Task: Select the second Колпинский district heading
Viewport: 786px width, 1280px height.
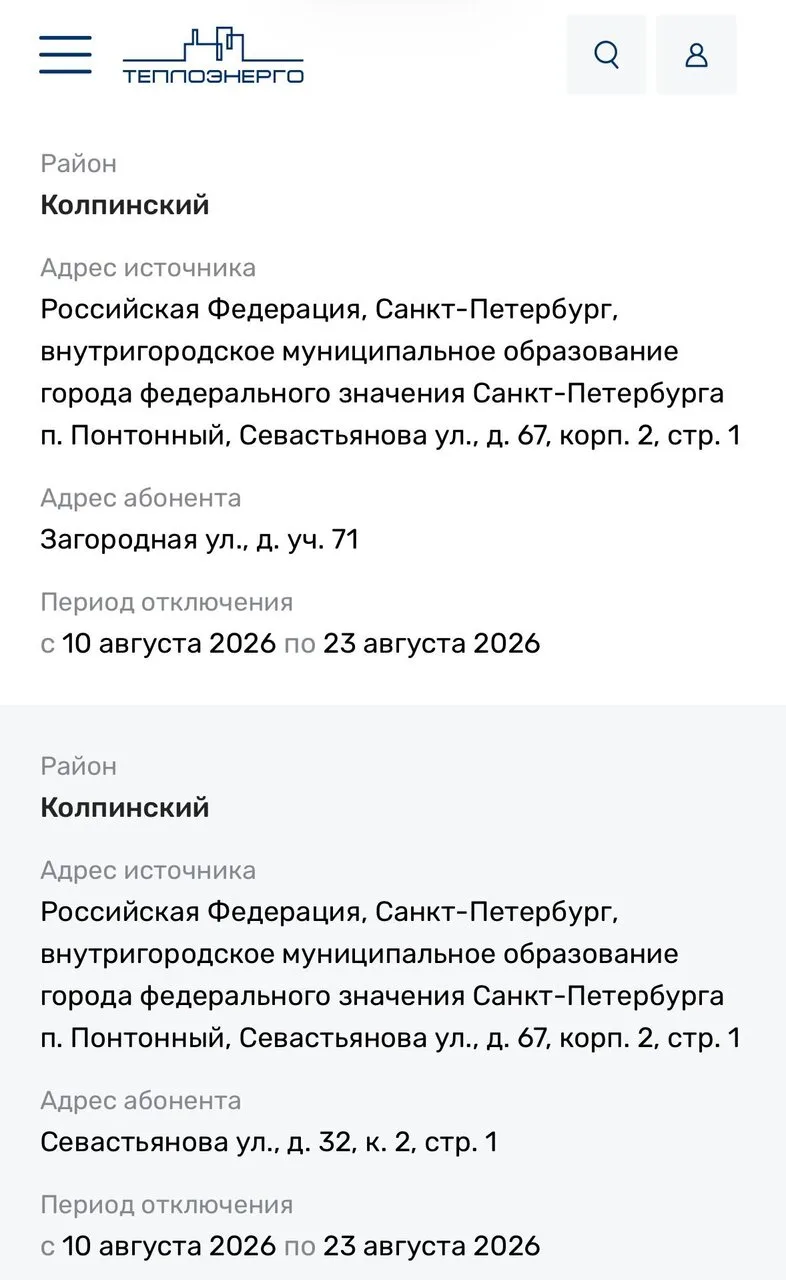Action: click(125, 808)
